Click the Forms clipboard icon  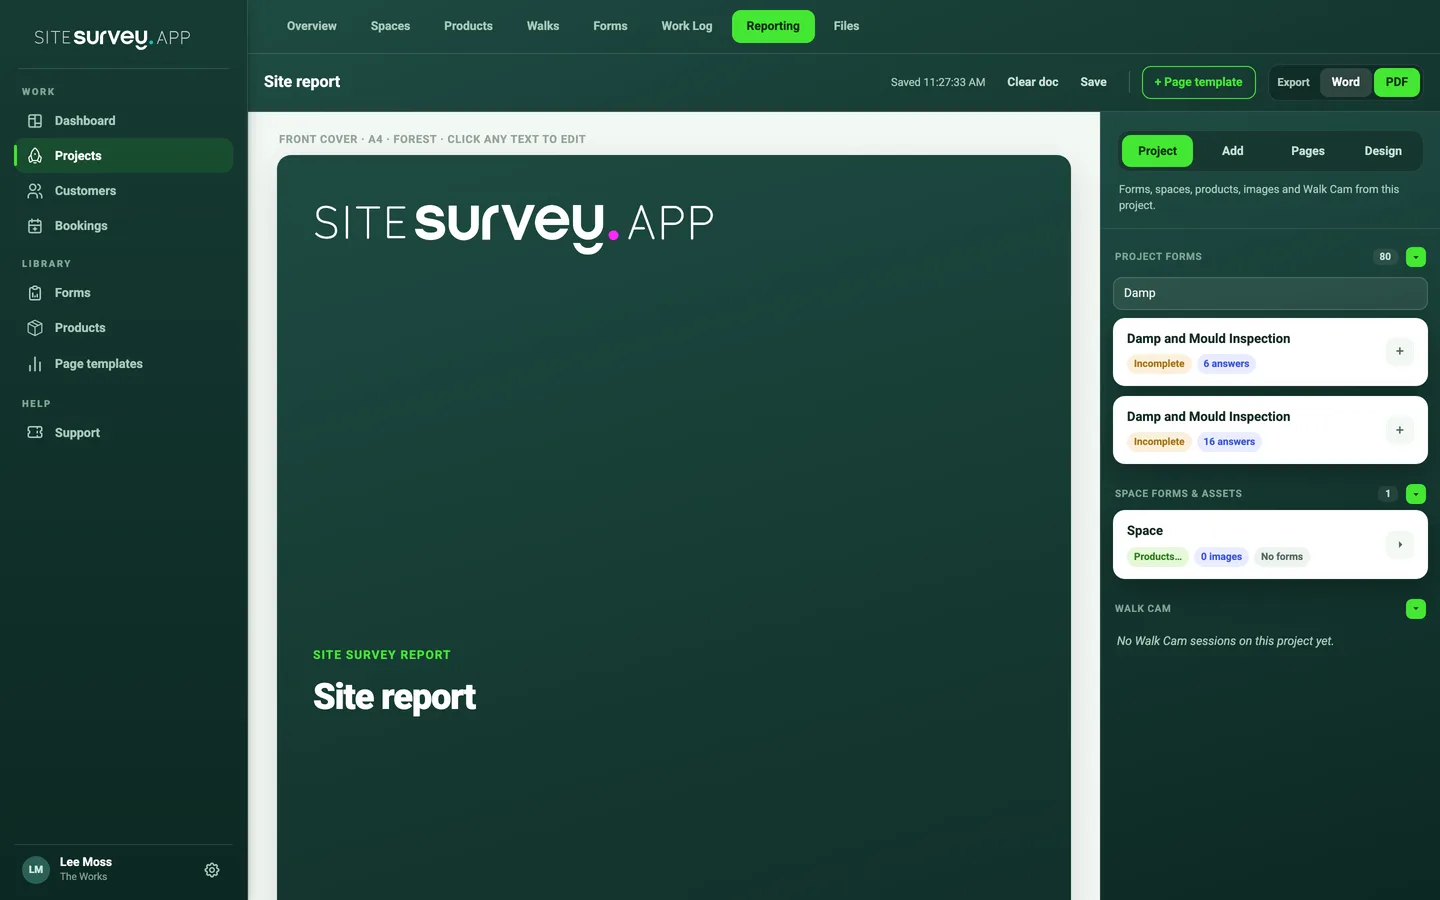point(35,293)
